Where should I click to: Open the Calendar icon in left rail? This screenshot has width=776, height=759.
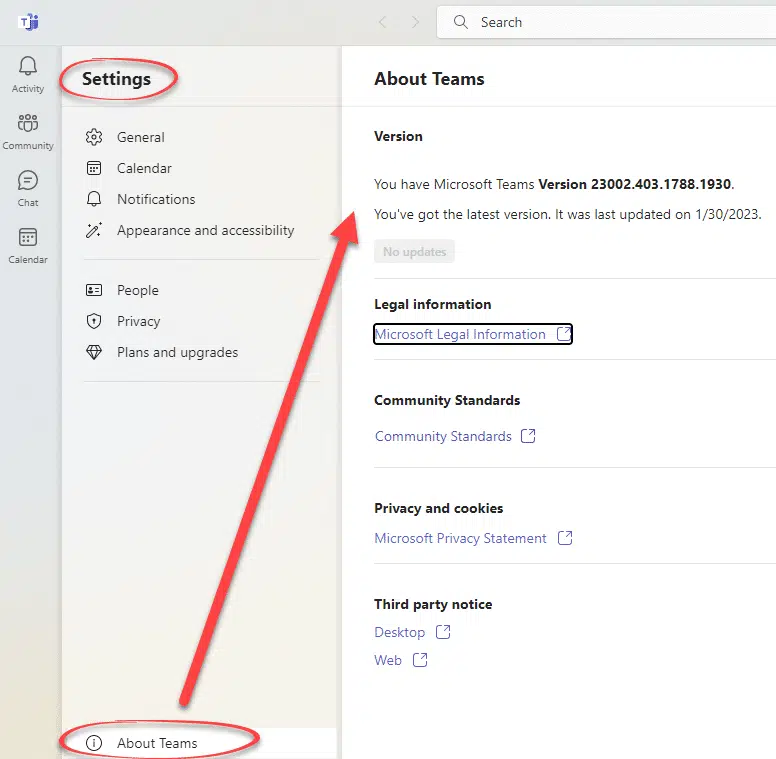(x=28, y=237)
